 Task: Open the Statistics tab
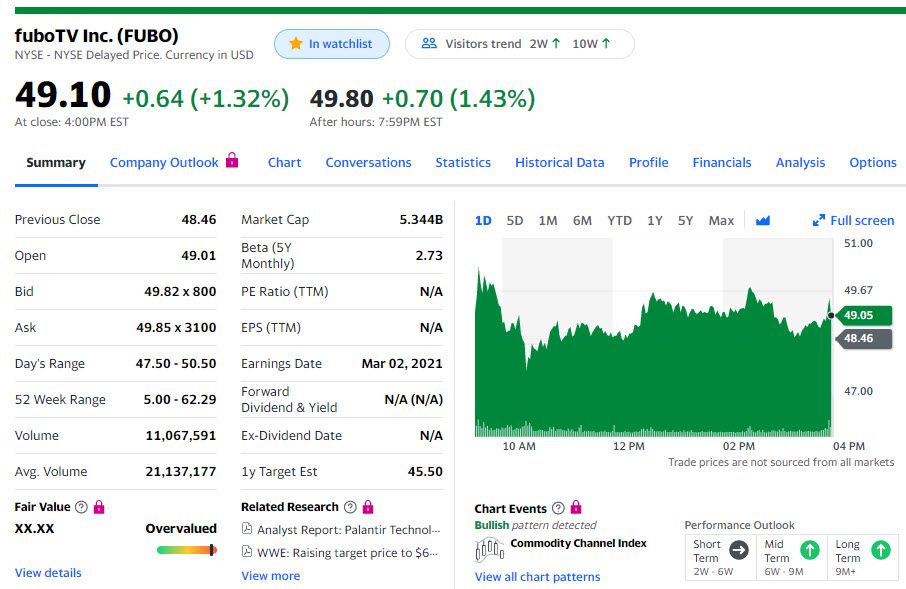click(x=463, y=162)
